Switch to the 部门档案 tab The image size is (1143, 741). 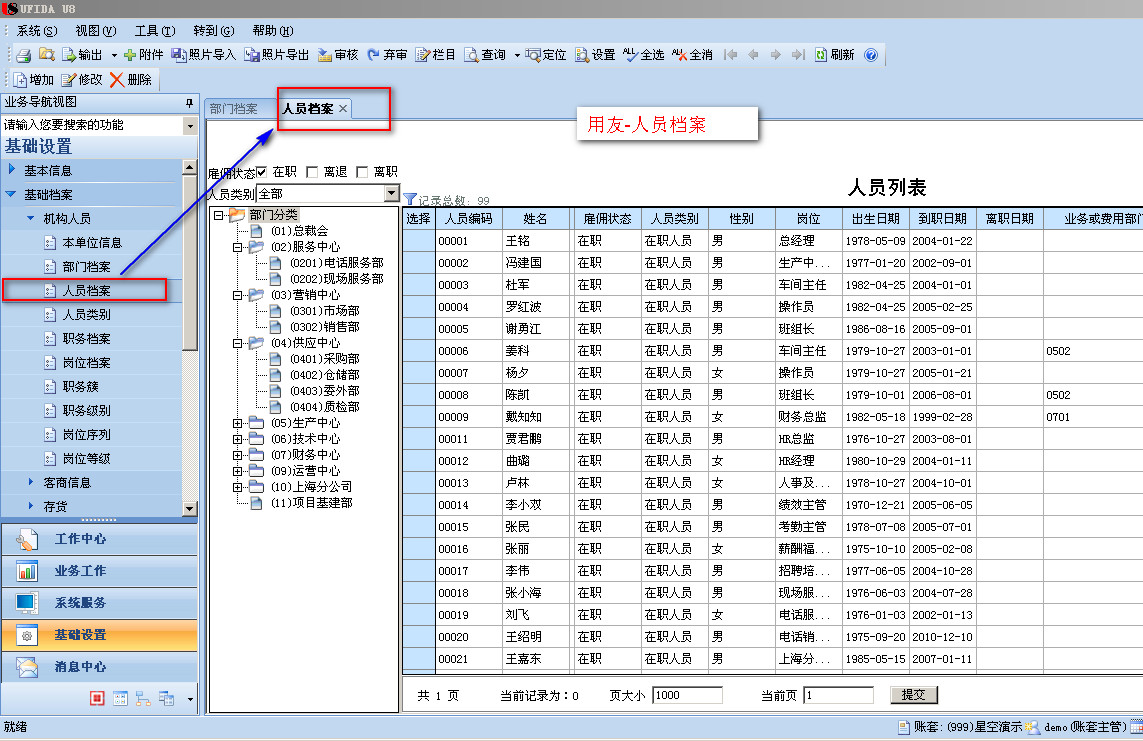pos(234,109)
